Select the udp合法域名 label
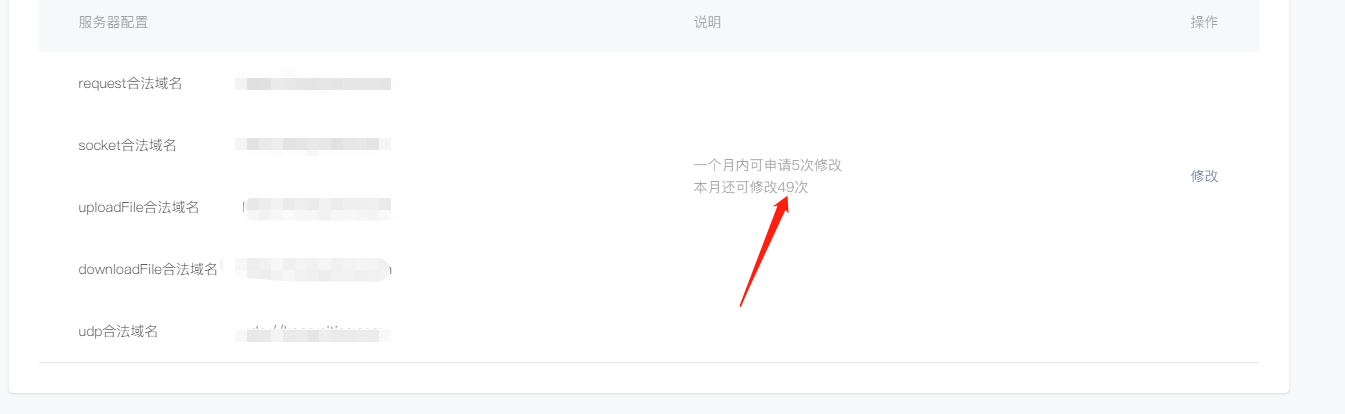1345x414 pixels. [118, 332]
